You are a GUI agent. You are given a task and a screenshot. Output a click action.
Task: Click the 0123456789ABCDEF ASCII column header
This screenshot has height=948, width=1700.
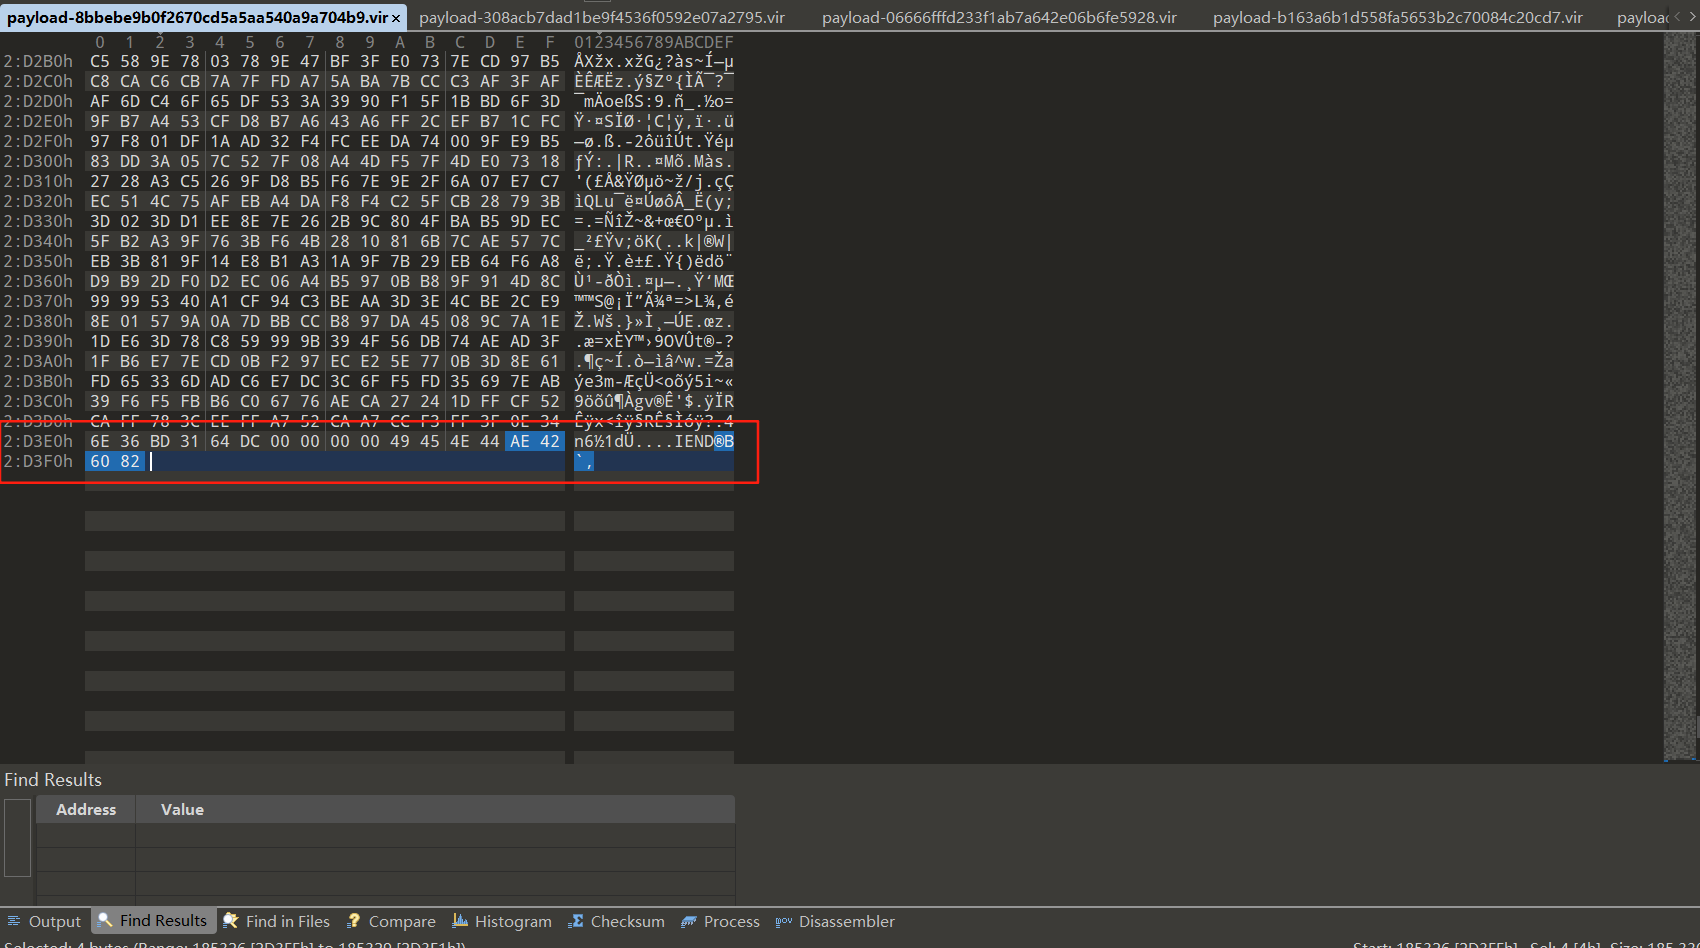click(654, 42)
